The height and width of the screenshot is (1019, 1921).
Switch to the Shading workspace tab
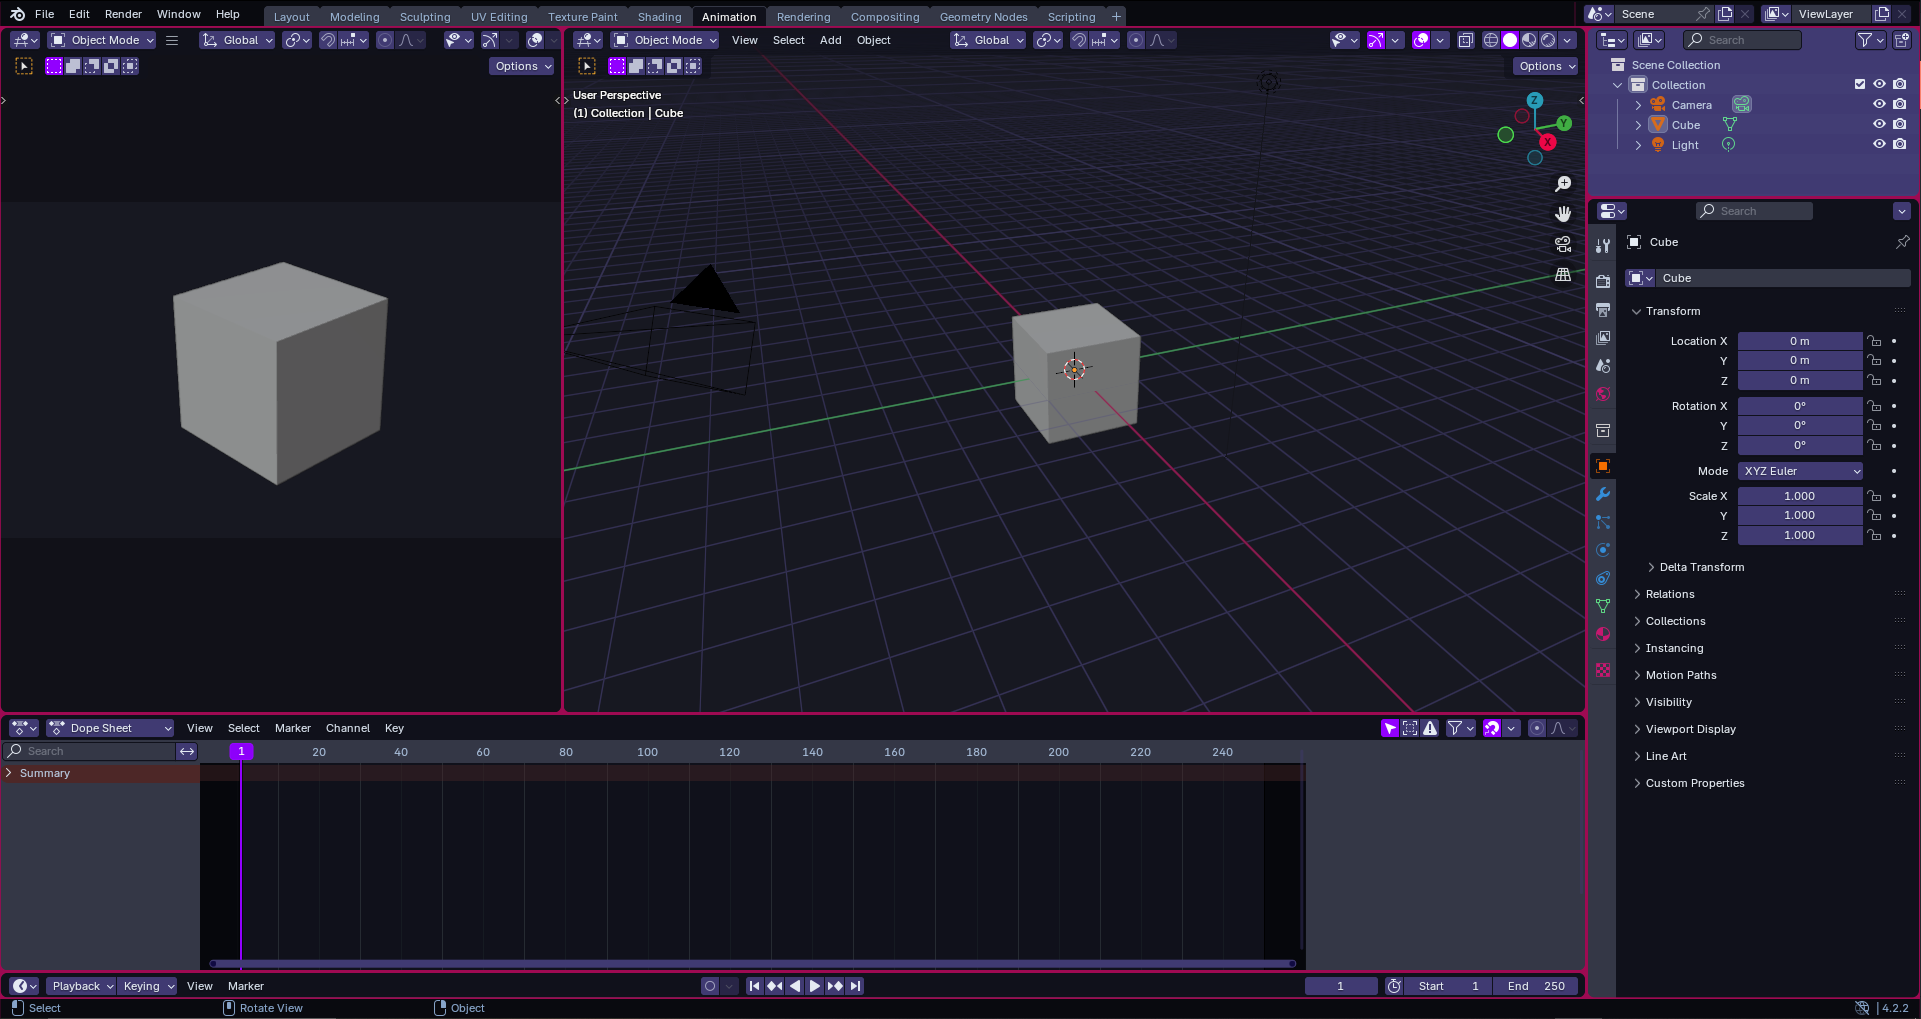pyautogui.click(x=659, y=17)
